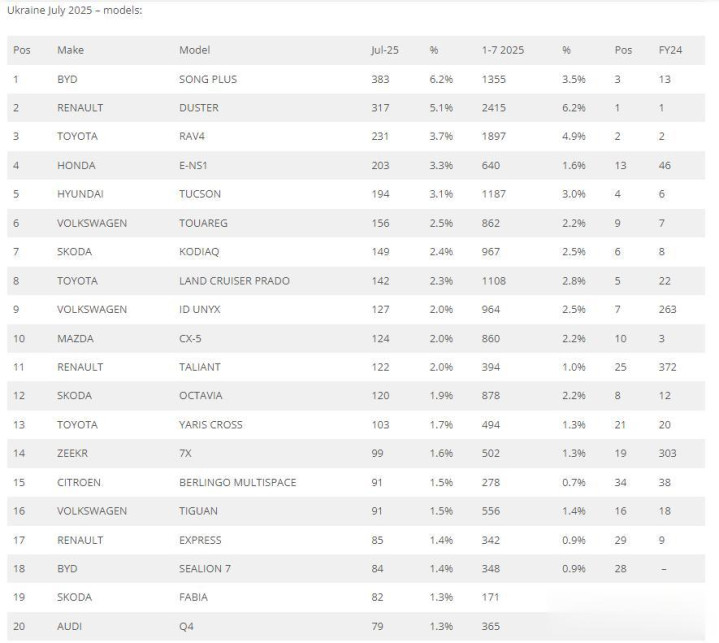
Task: Click the FY24 column header
Action: (x=670, y=50)
